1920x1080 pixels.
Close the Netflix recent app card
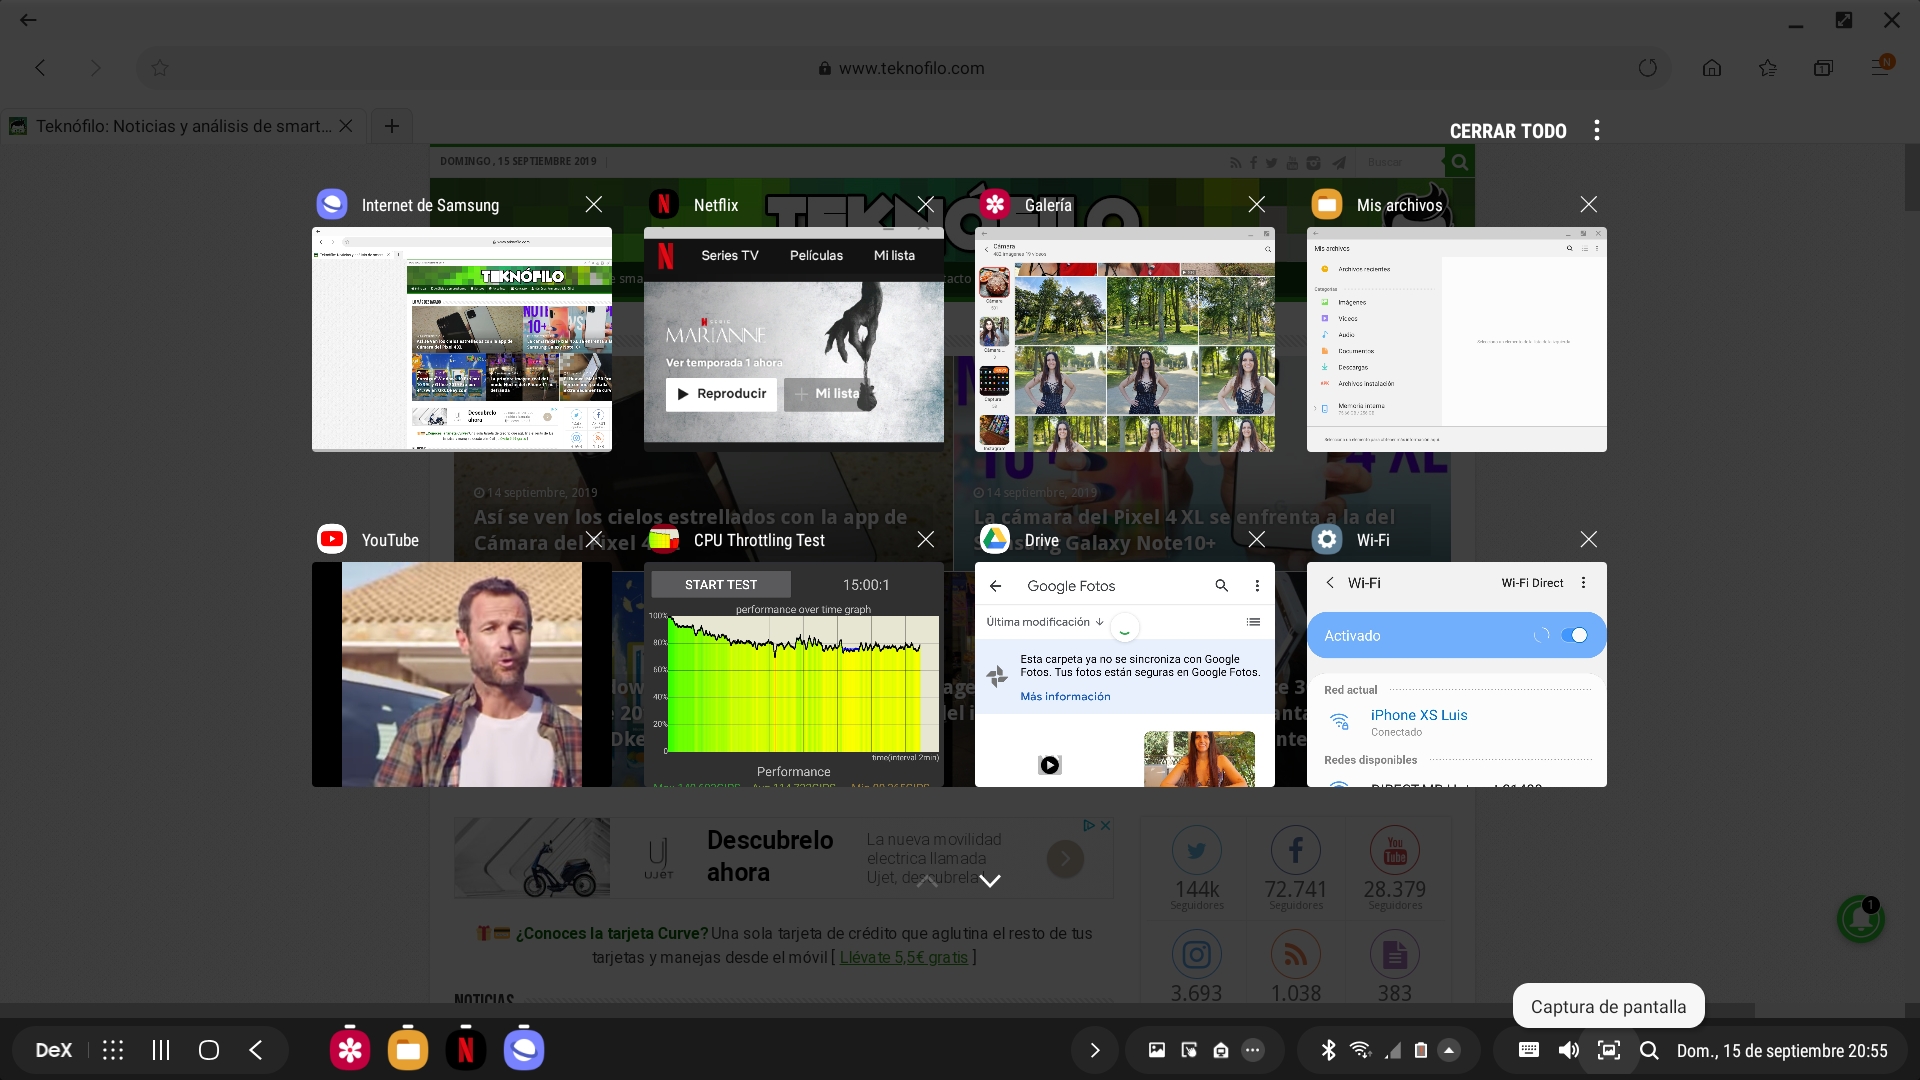point(926,204)
